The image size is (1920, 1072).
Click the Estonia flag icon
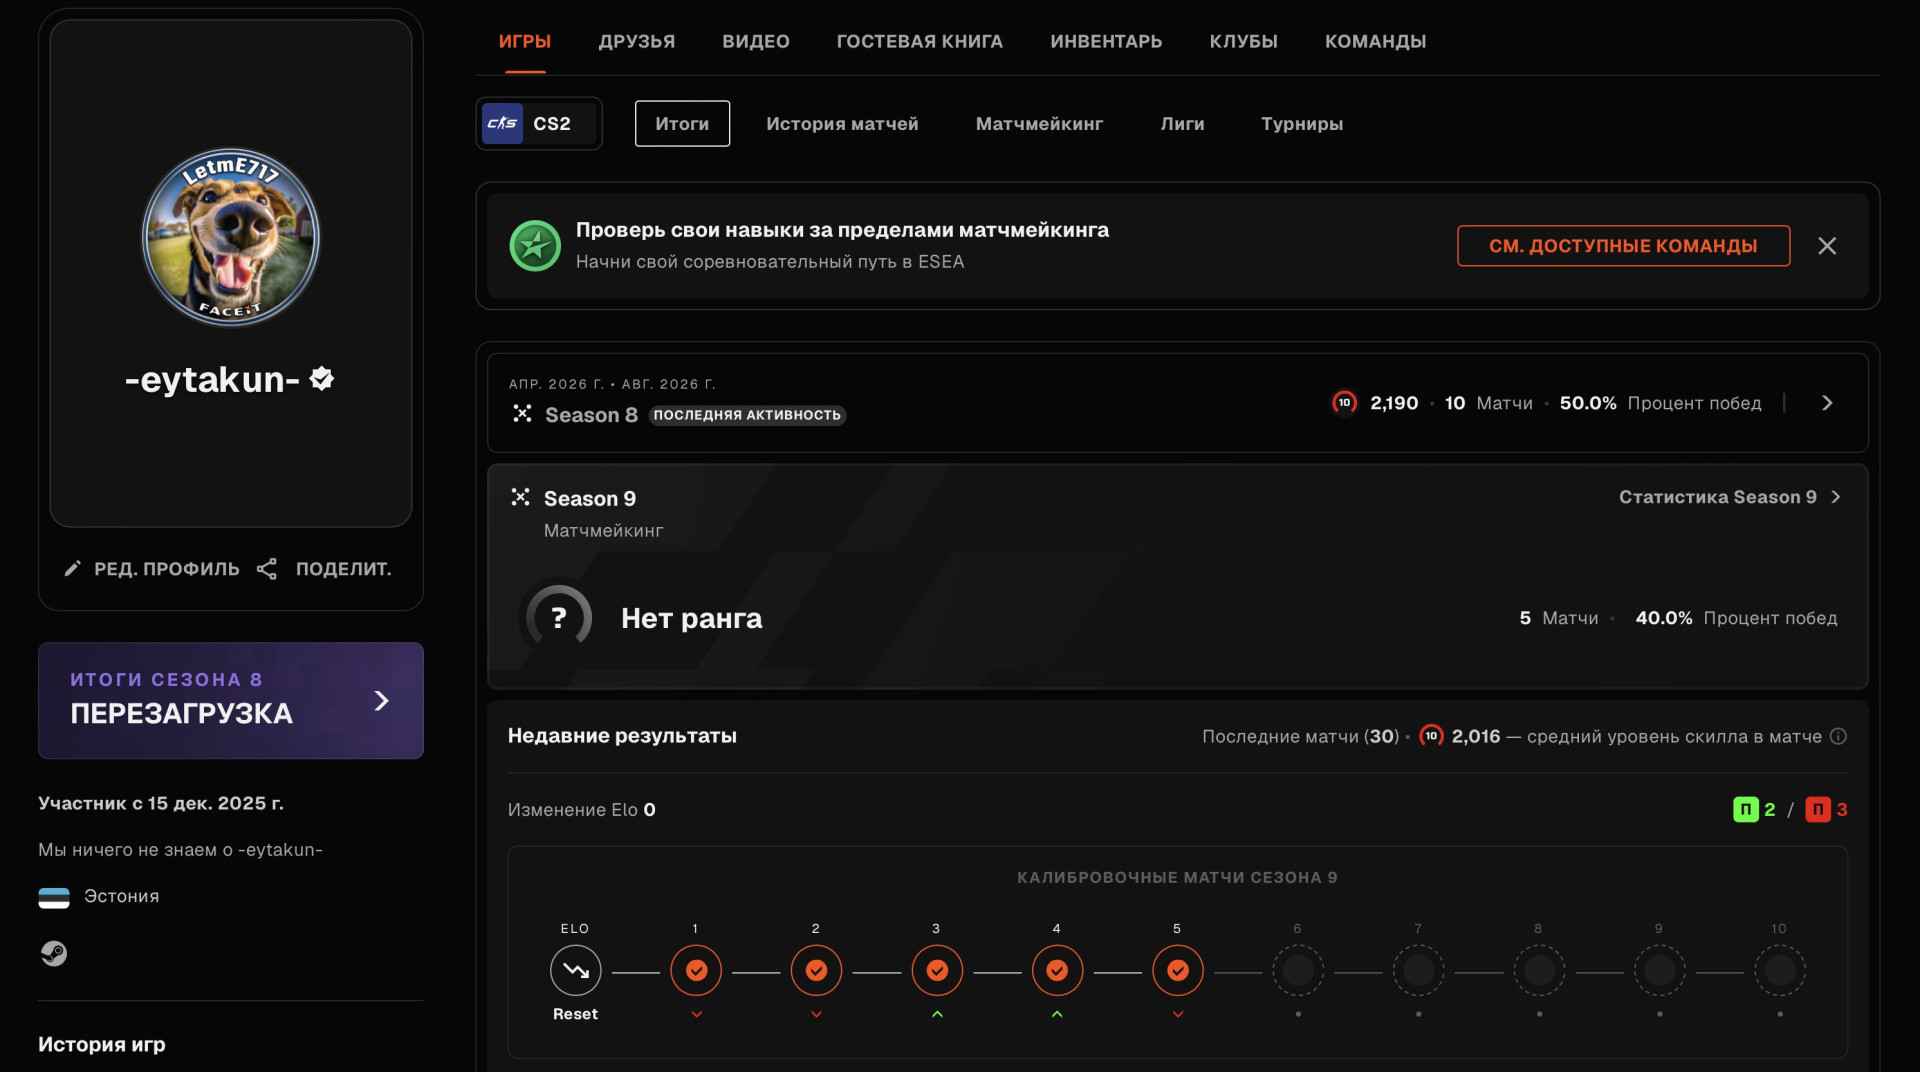(x=54, y=897)
